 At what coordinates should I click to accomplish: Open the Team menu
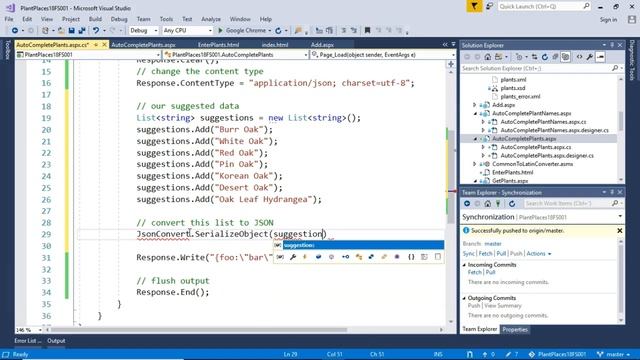(x=143, y=19)
